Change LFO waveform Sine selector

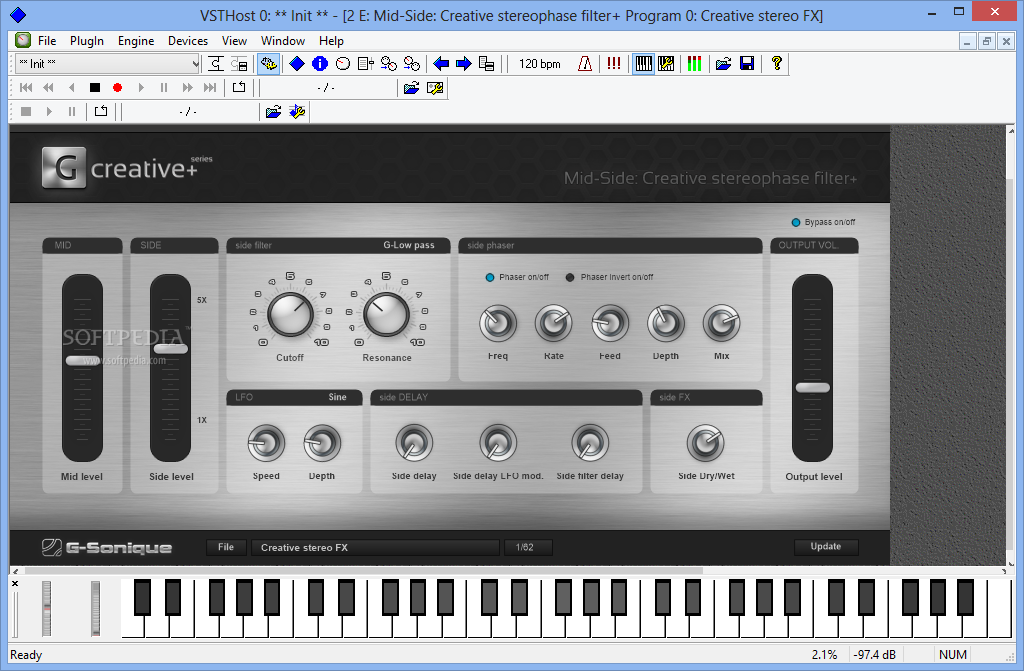tap(337, 397)
